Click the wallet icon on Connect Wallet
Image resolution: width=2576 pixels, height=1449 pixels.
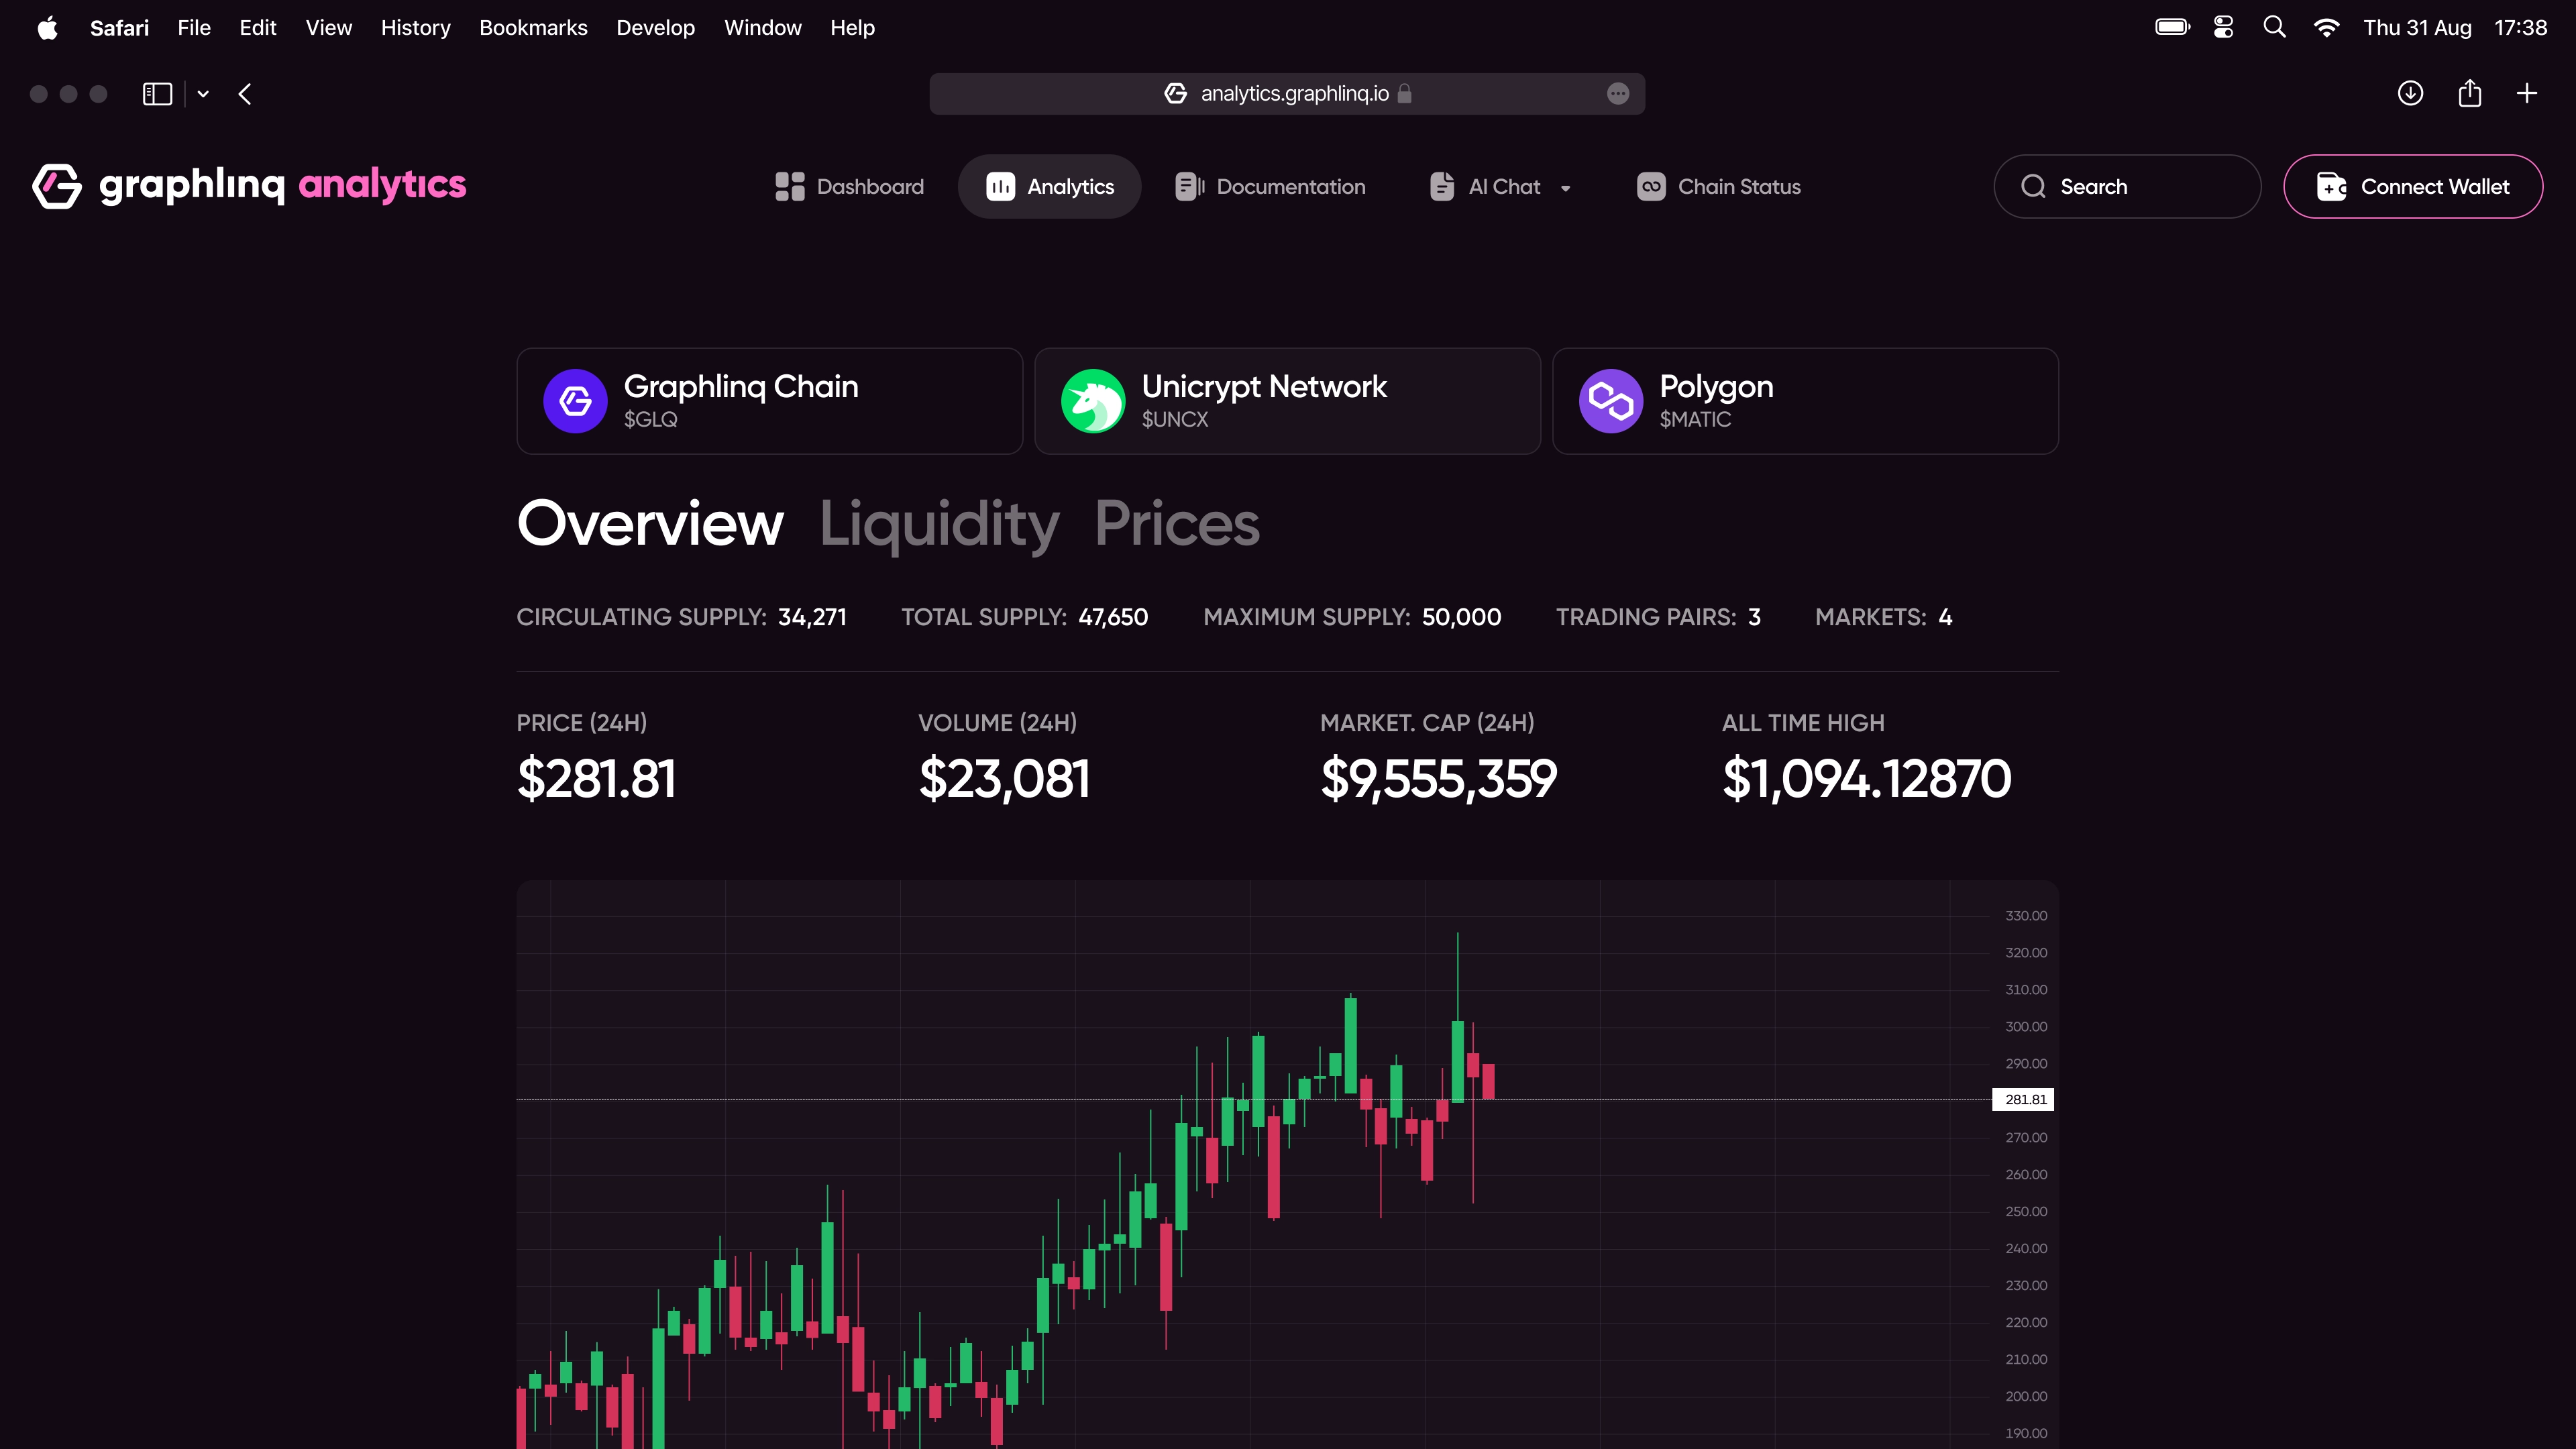coord(2331,186)
